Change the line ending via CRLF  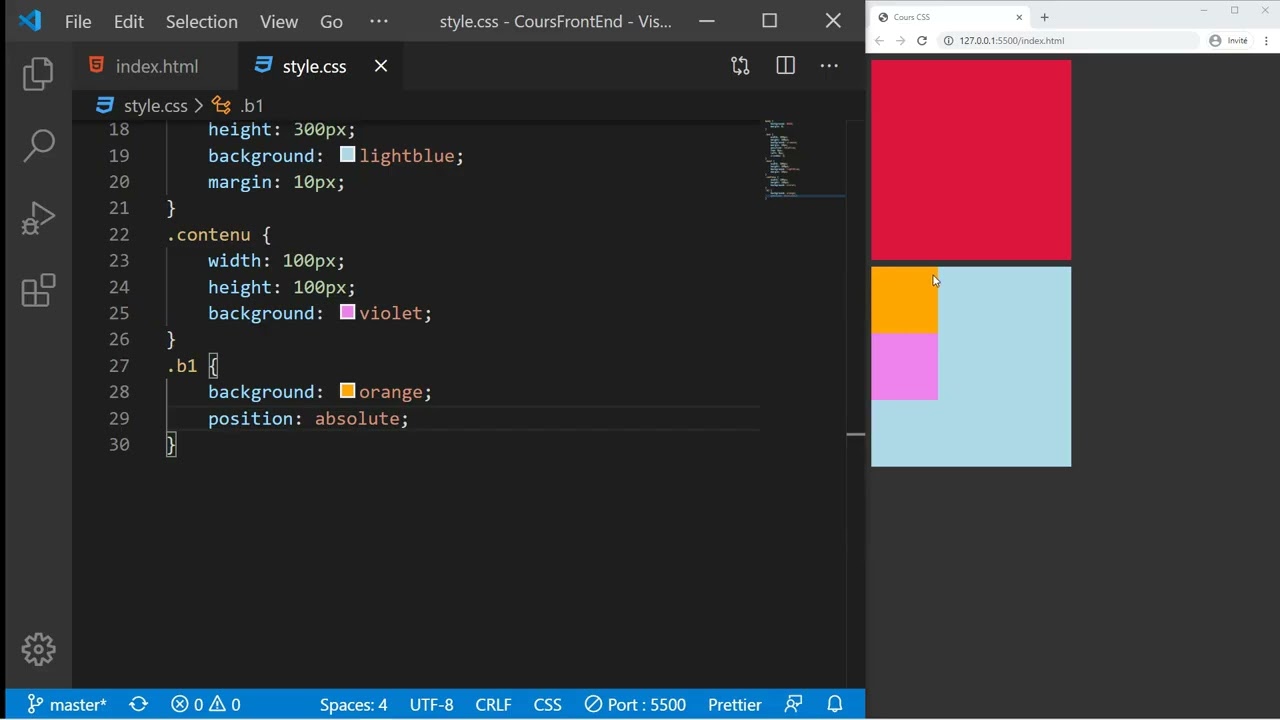pyautogui.click(x=493, y=704)
